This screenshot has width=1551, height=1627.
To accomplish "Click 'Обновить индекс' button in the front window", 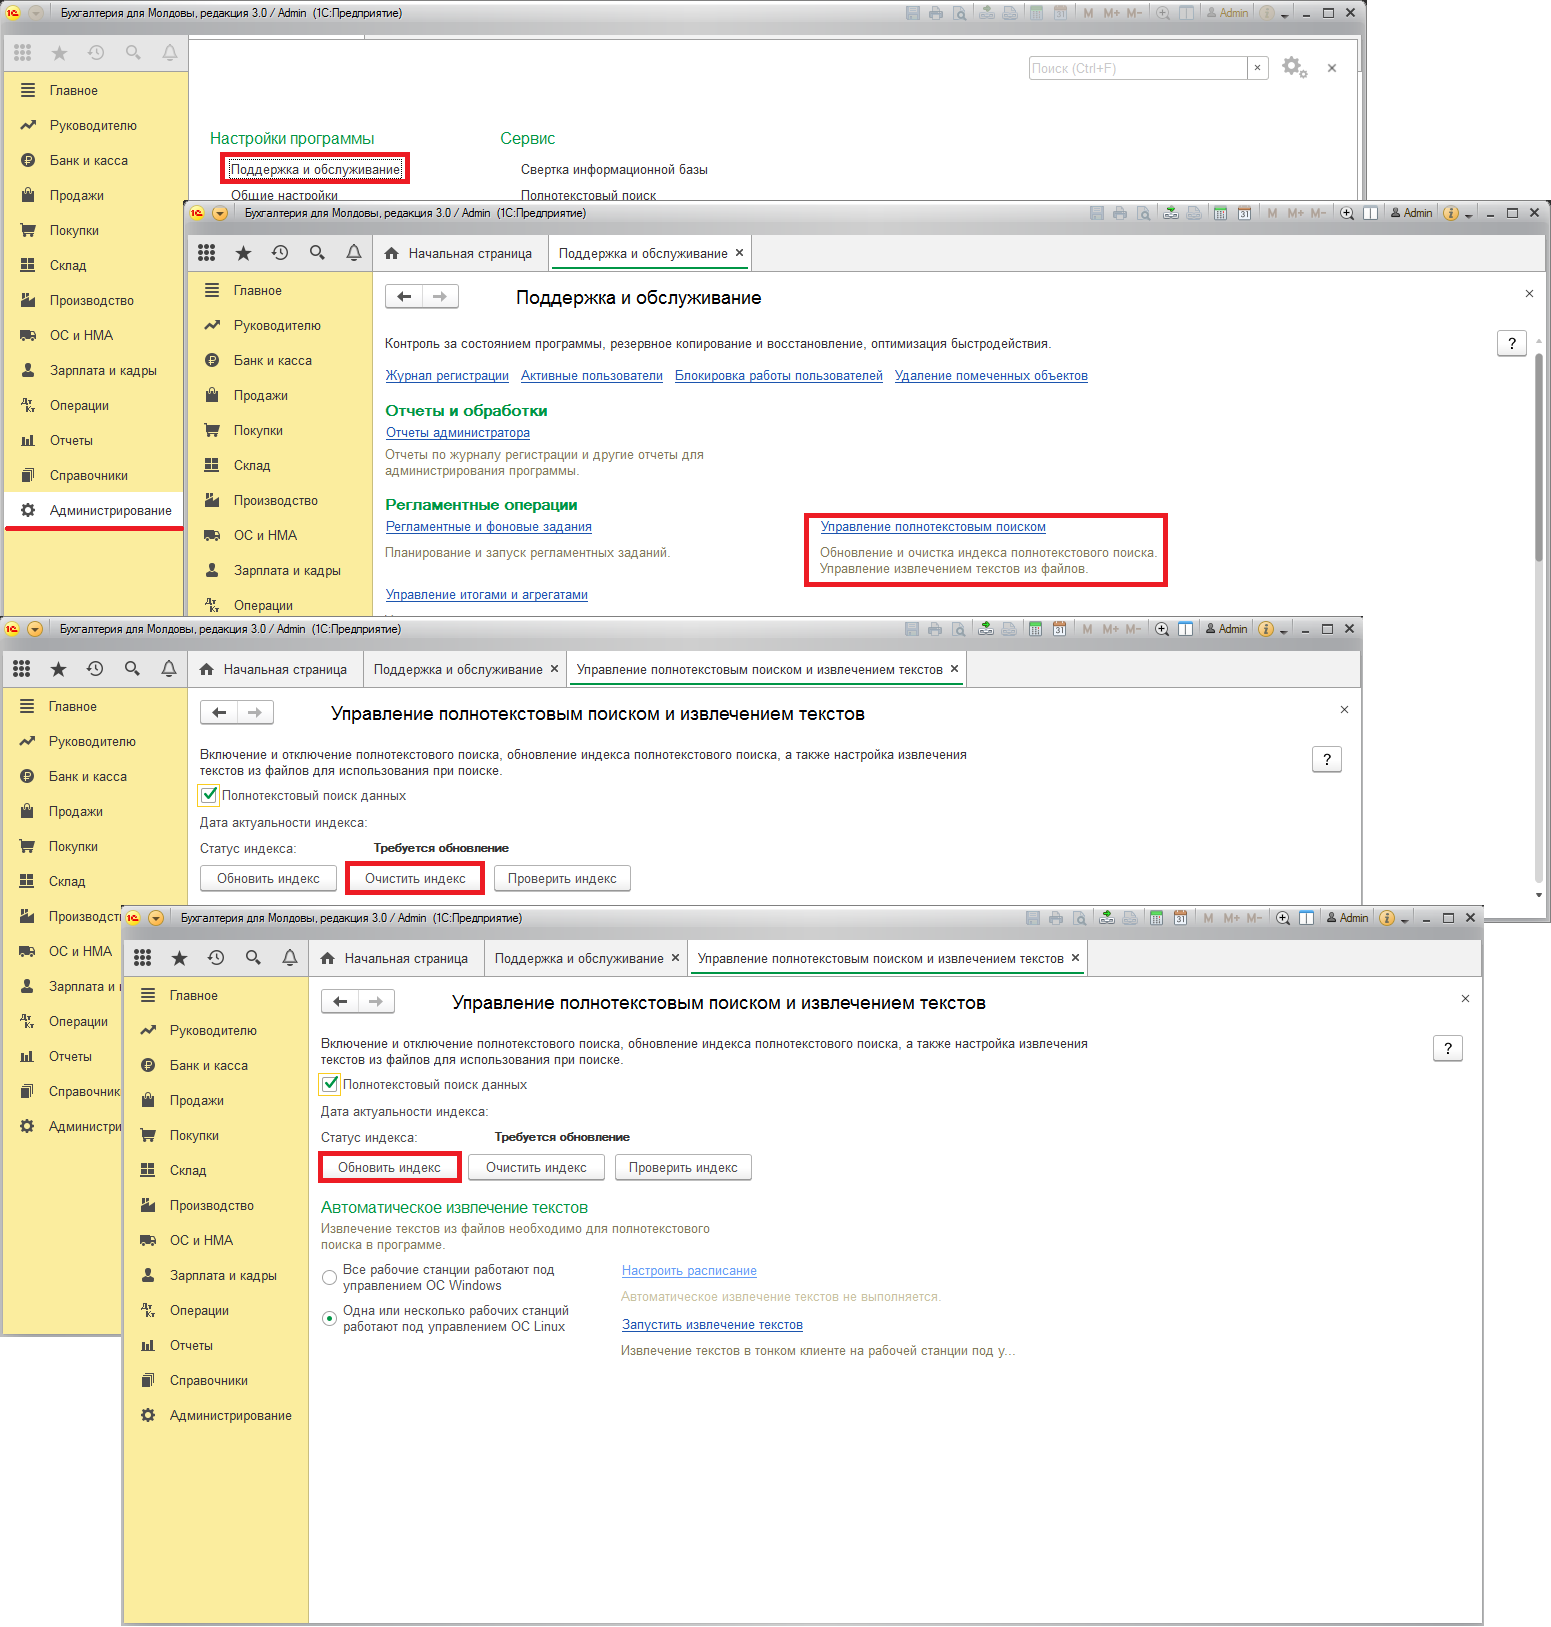I will tap(389, 1167).
